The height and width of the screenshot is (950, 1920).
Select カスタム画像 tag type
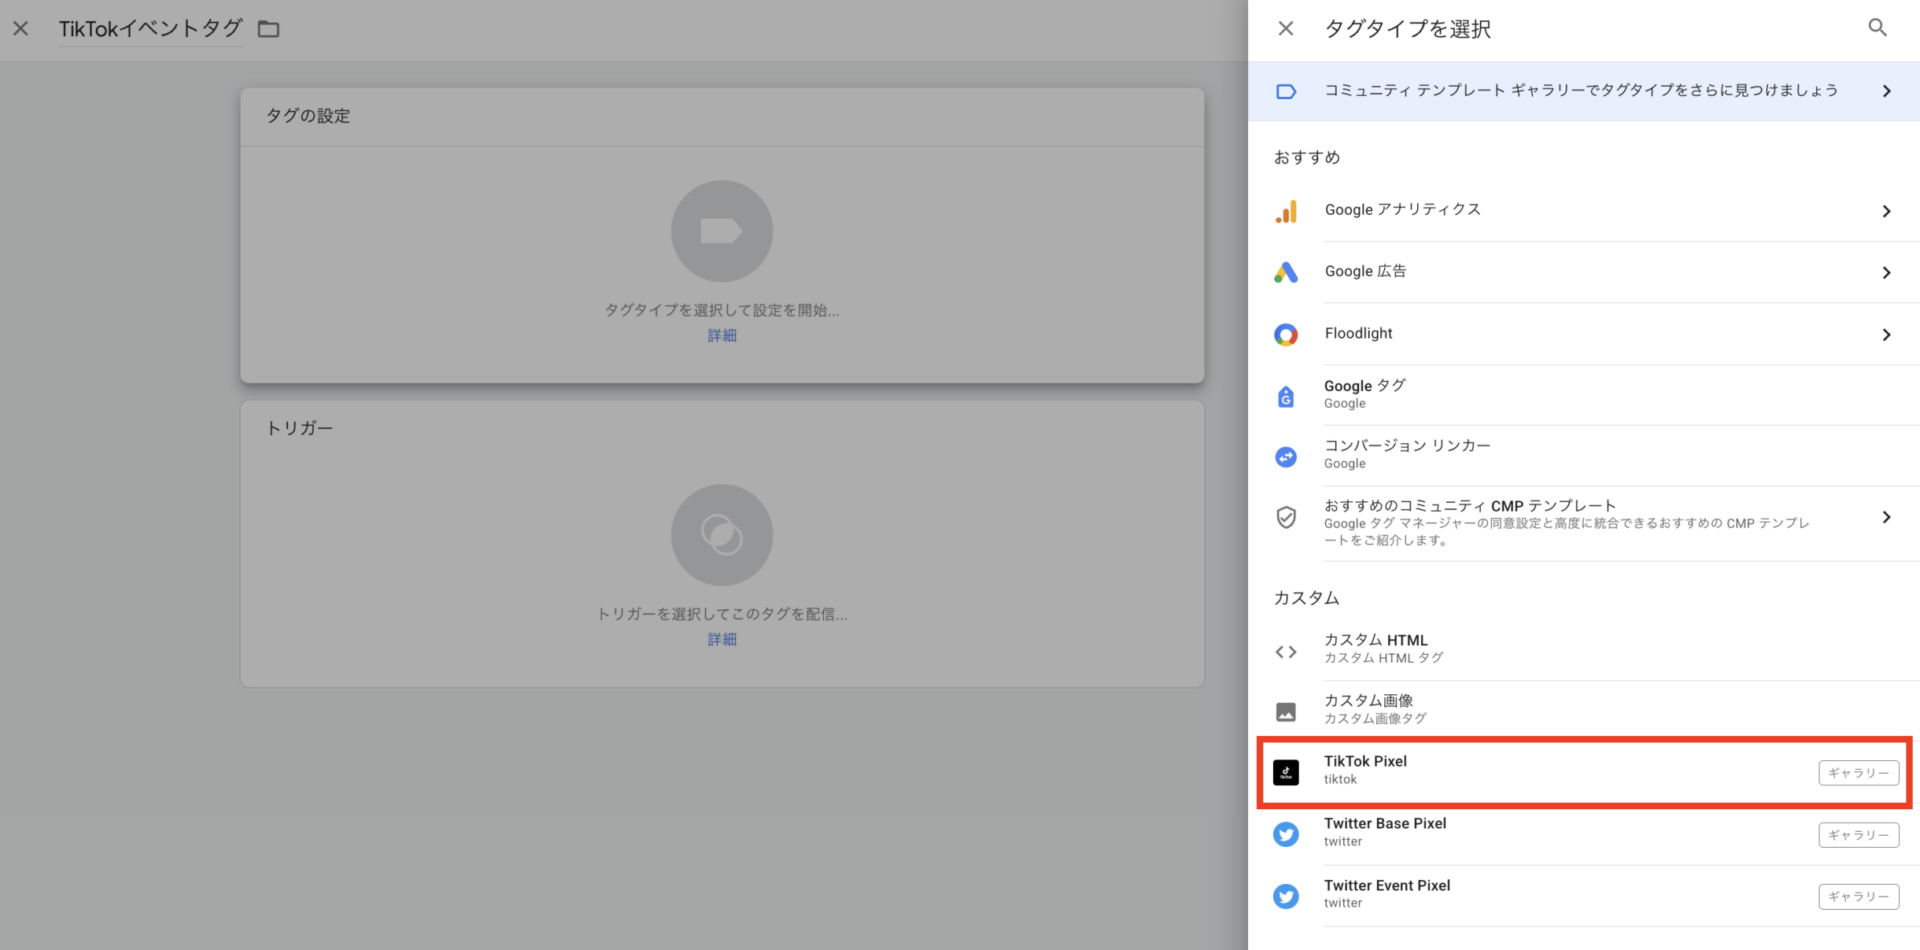pyautogui.click(x=1584, y=710)
